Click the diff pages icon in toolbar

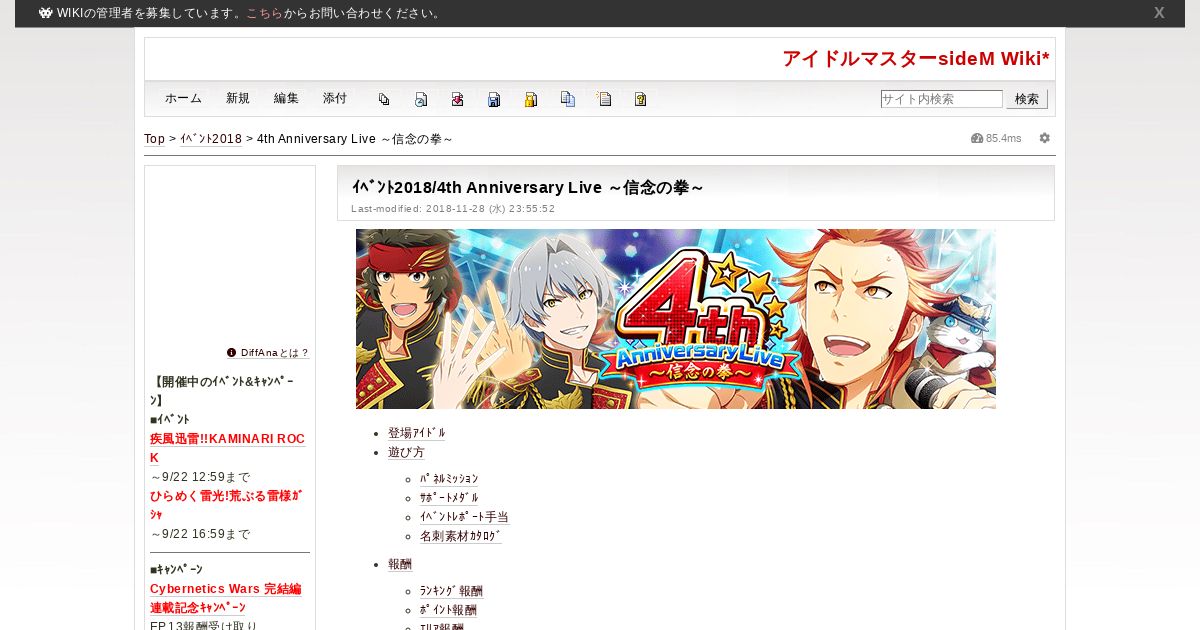[384, 99]
